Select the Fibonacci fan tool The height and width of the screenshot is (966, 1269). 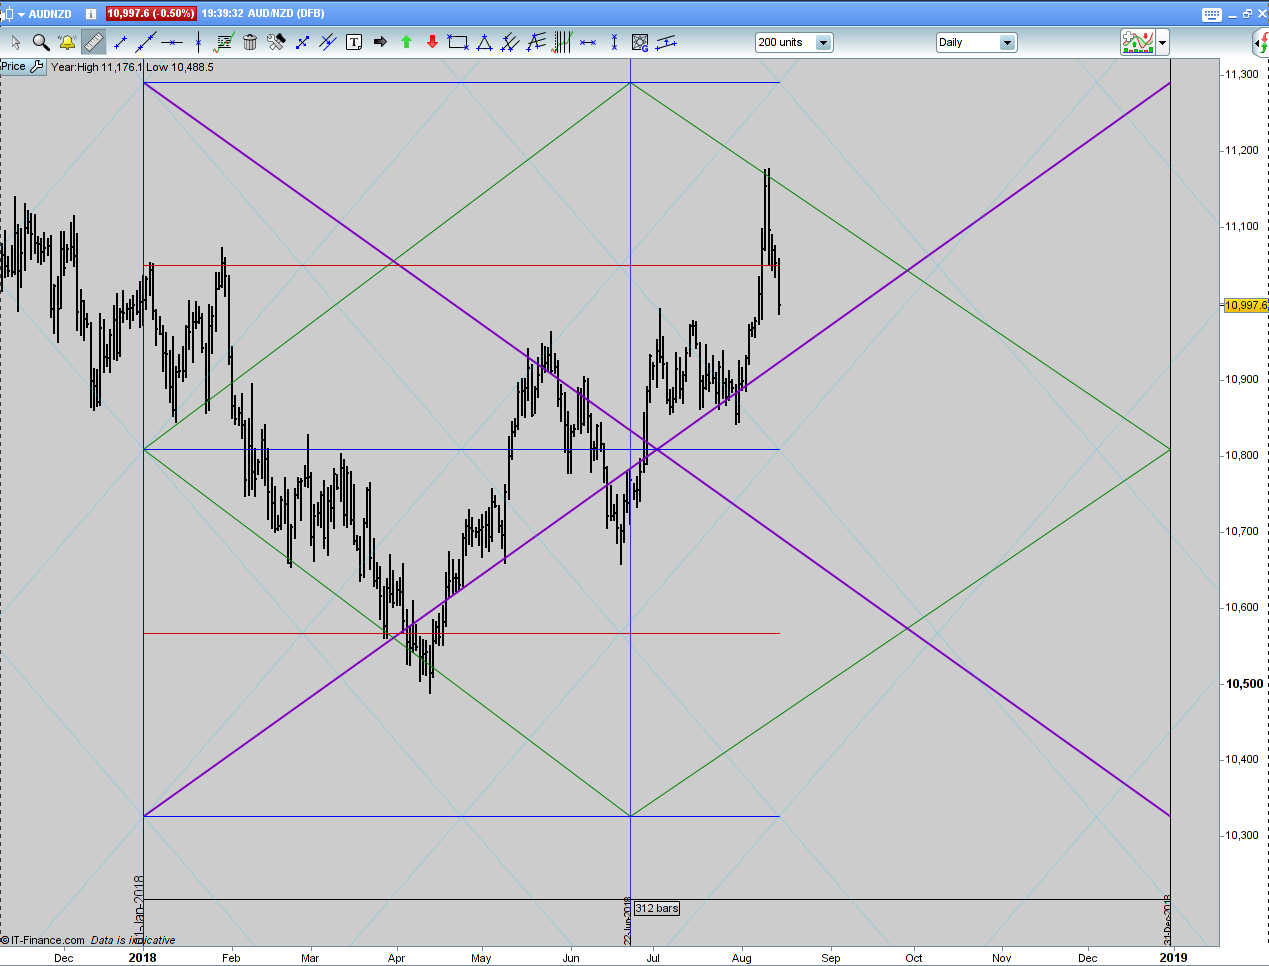click(536, 42)
